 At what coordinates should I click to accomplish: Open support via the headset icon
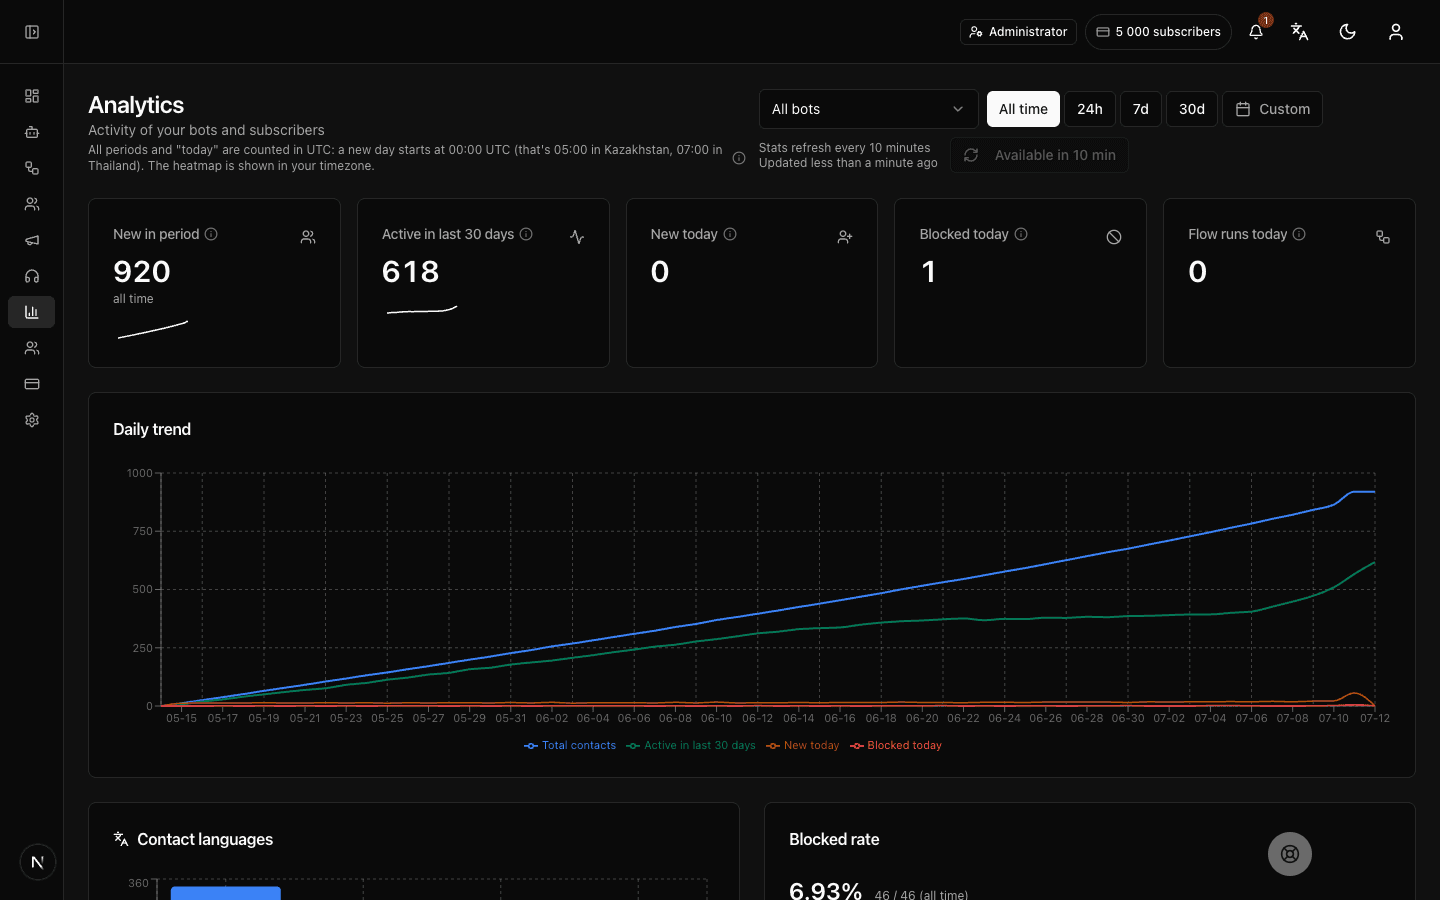click(32, 276)
